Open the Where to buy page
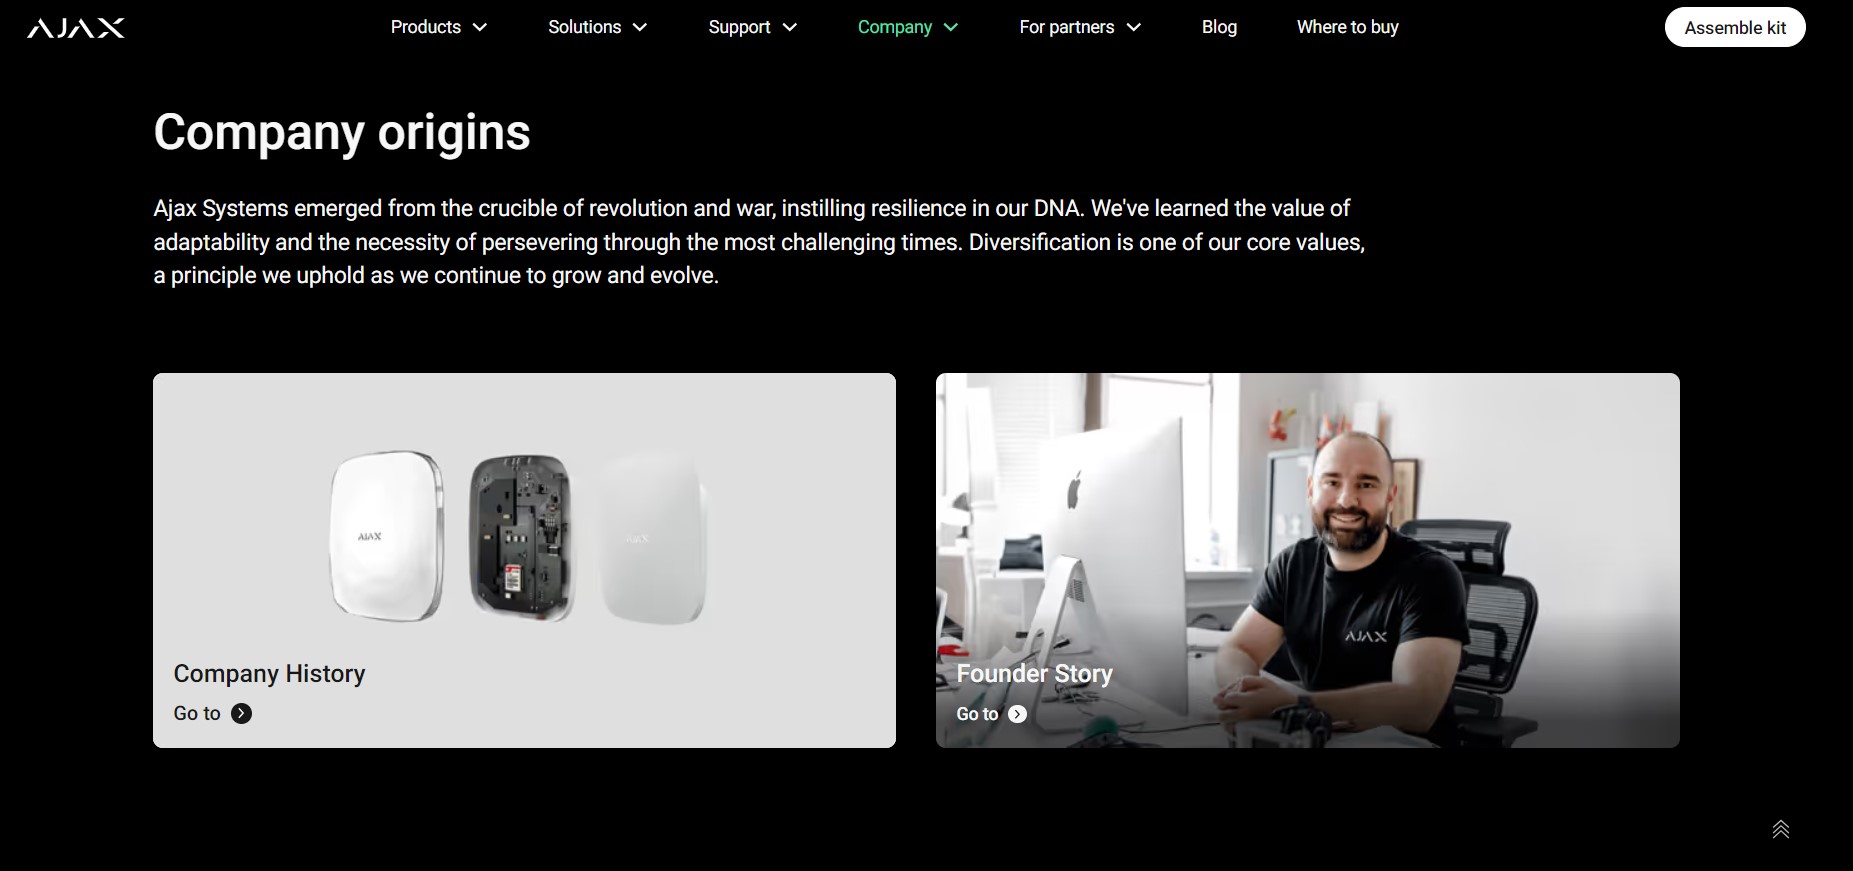 [1347, 27]
